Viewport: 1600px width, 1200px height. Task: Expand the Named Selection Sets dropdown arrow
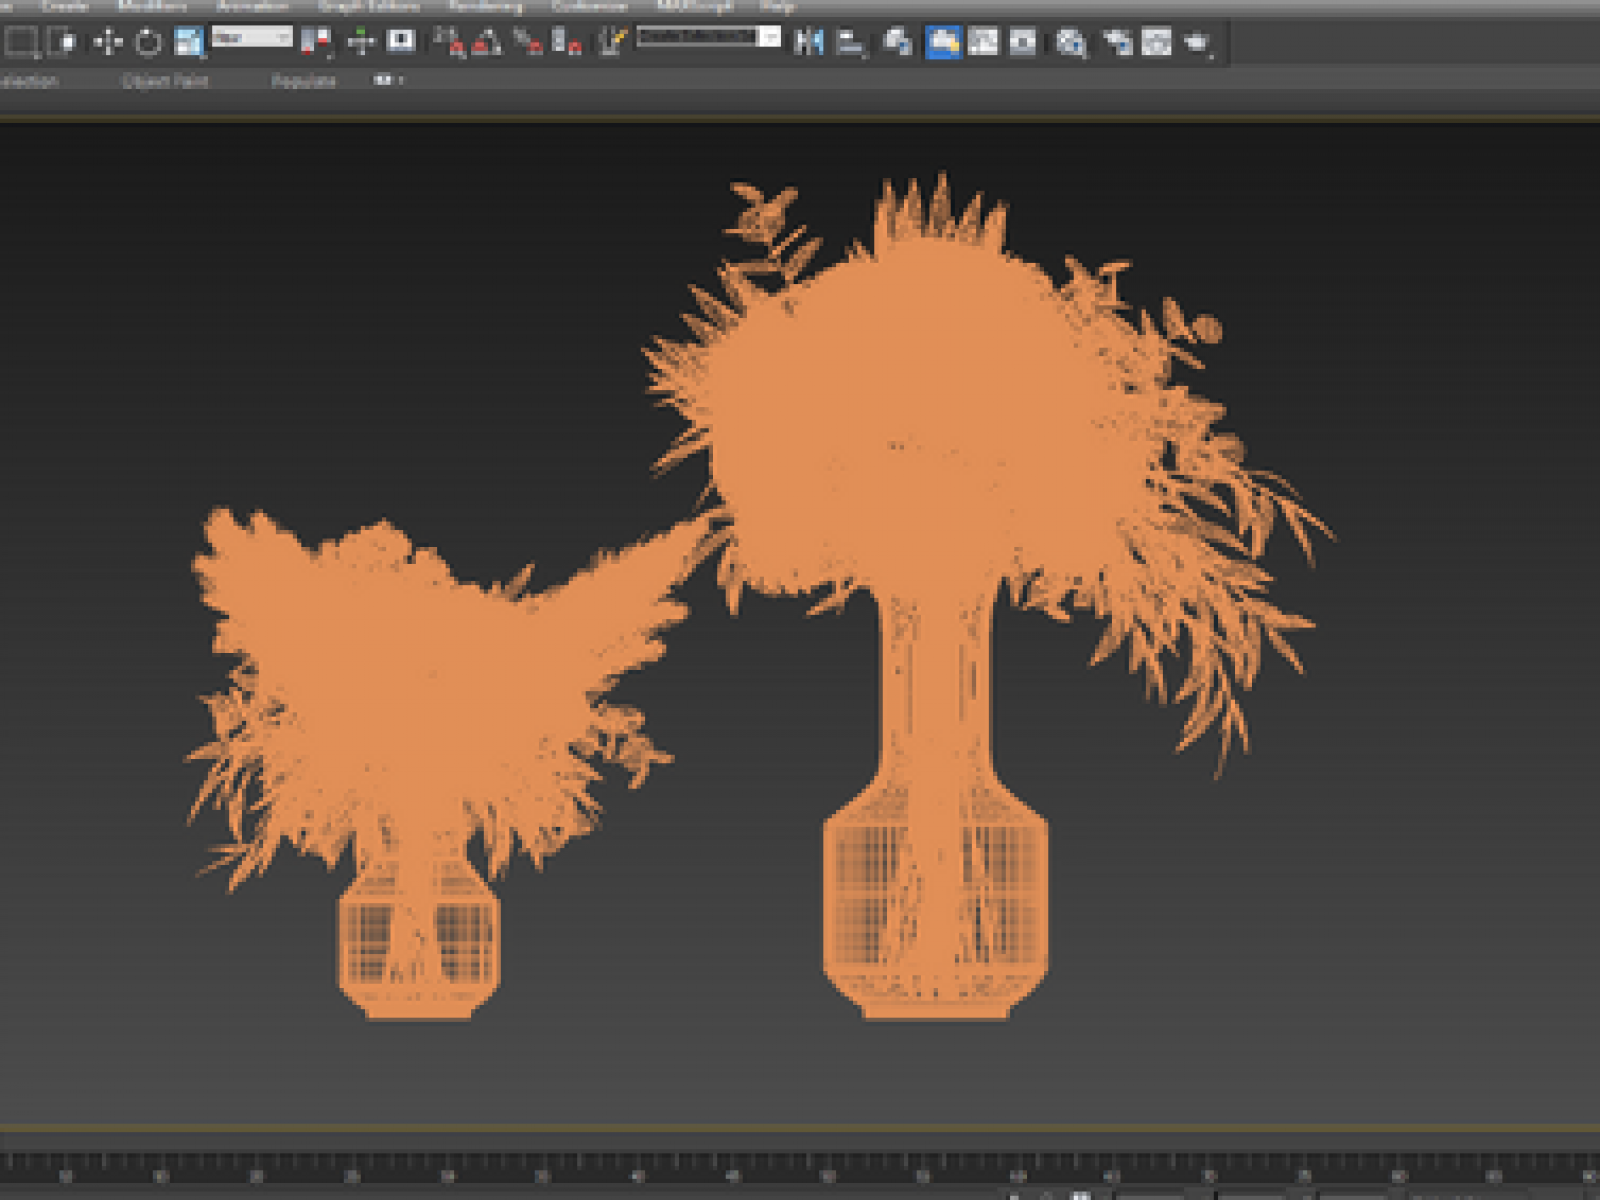tap(770, 36)
